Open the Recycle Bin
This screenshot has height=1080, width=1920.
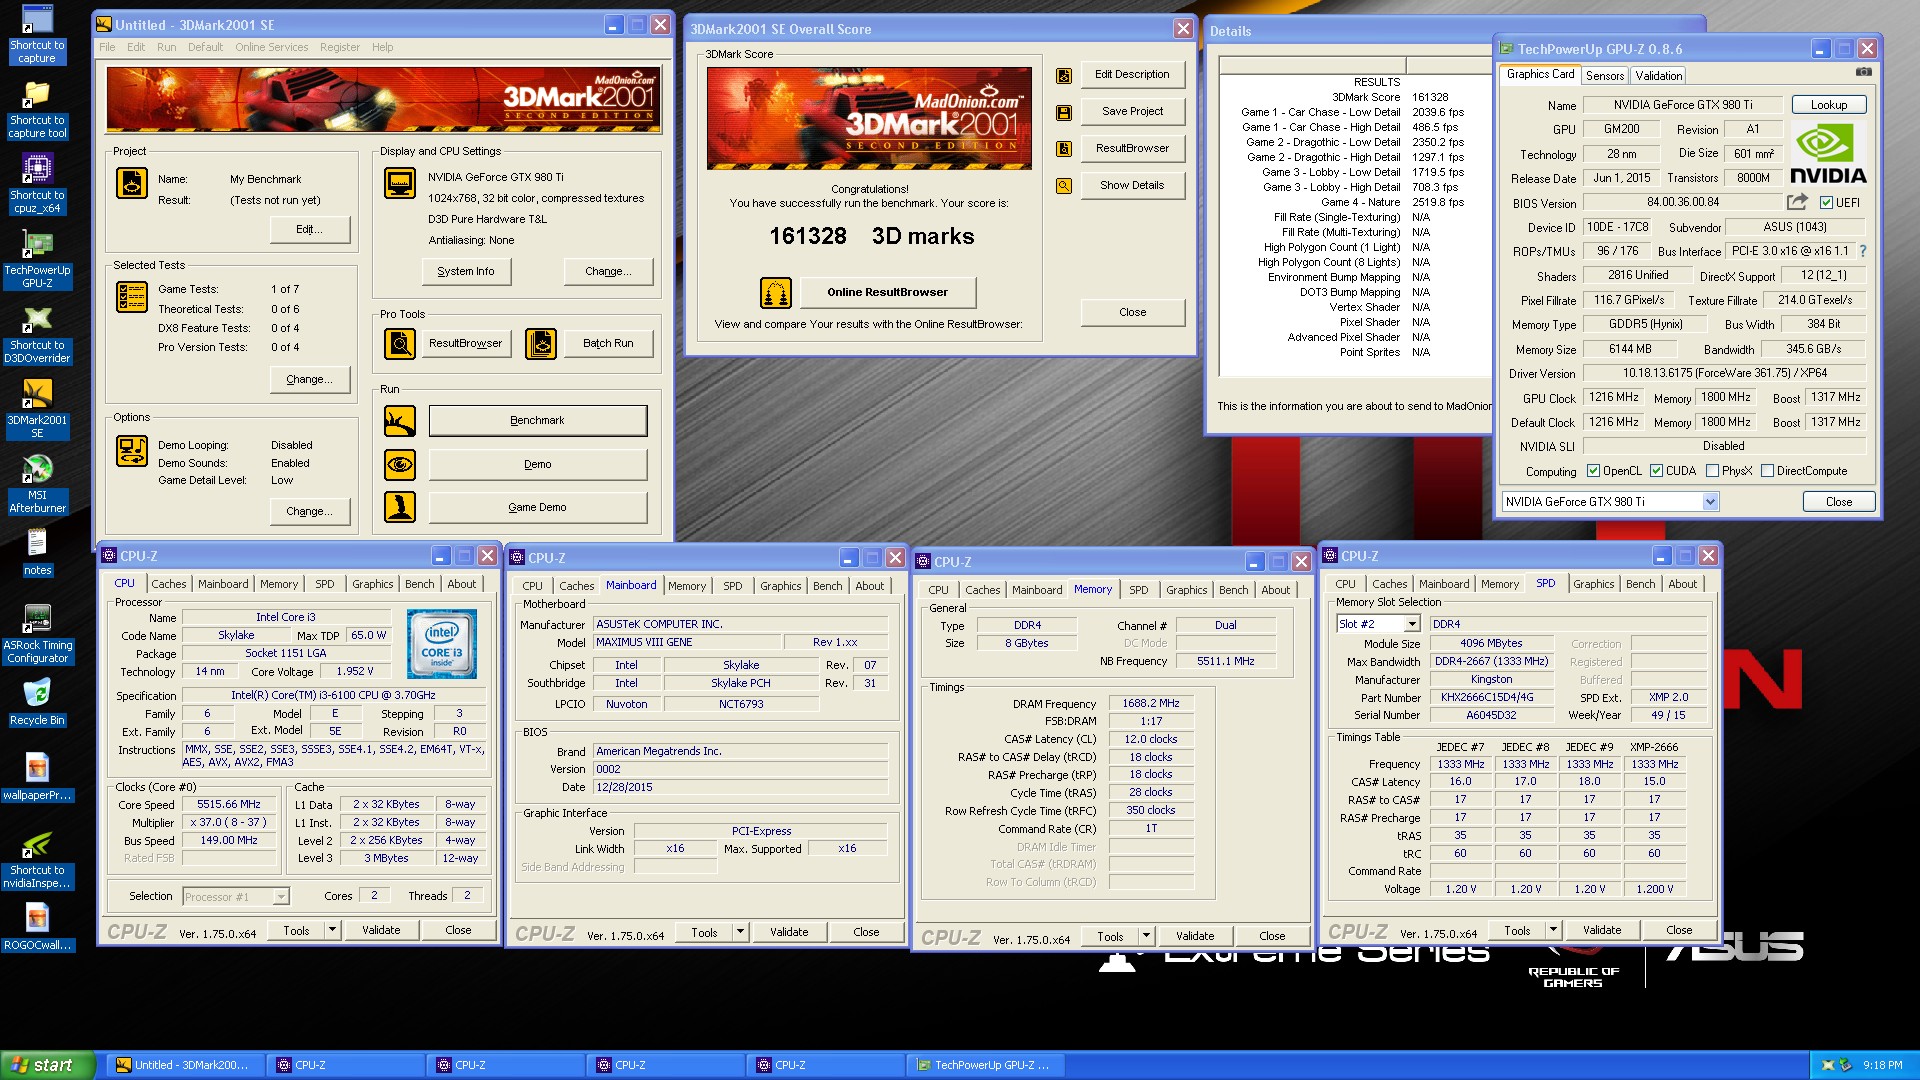click(x=37, y=703)
